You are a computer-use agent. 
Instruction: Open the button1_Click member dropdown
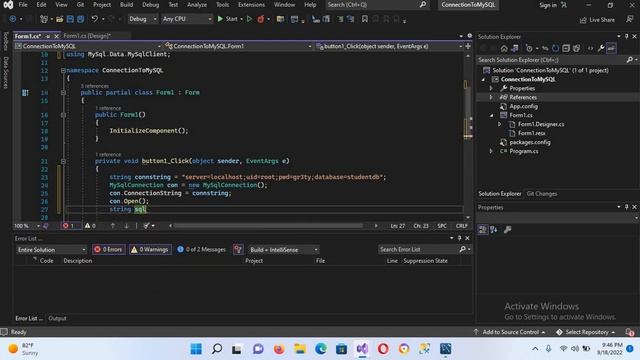click(x=389, y=46)
